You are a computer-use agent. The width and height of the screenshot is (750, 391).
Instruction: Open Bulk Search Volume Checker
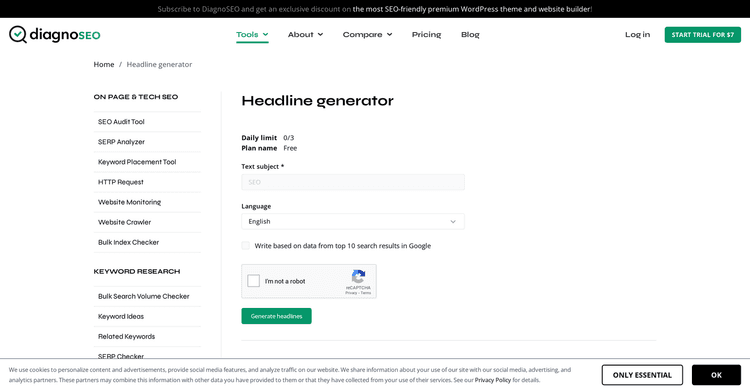(143, 296)
